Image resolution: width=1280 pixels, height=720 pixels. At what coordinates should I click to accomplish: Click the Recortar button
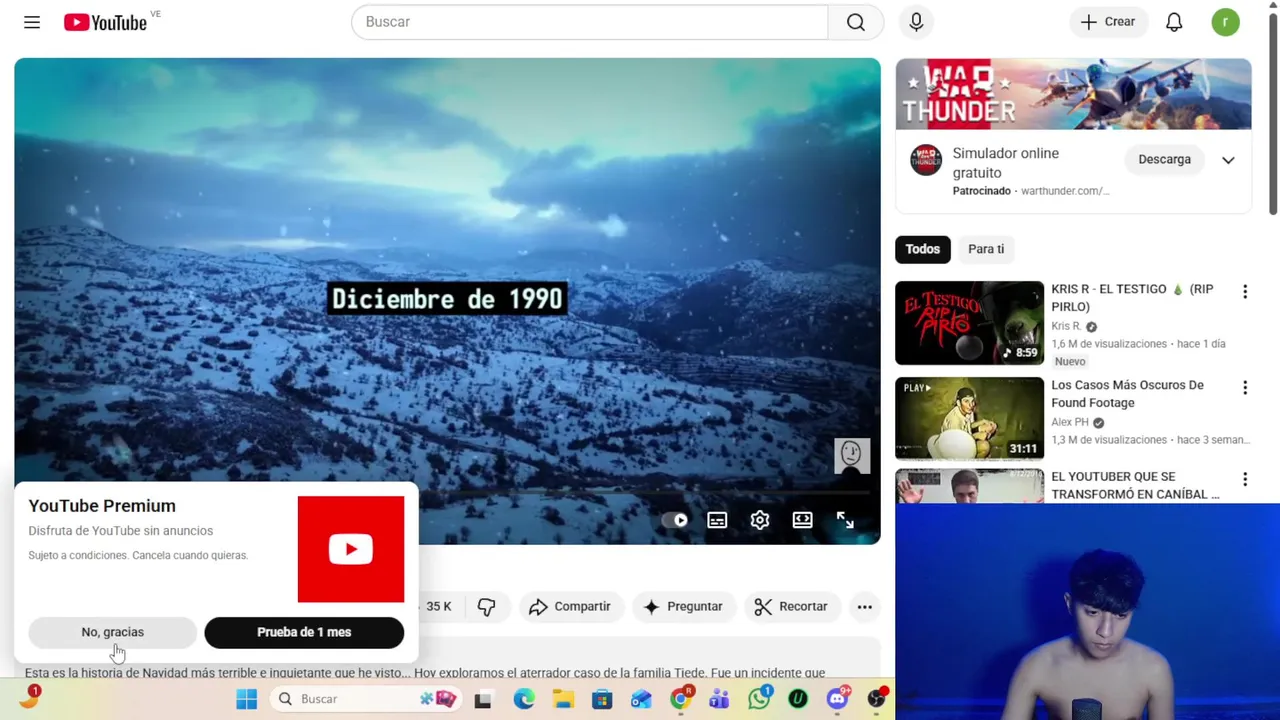point(791,606)
